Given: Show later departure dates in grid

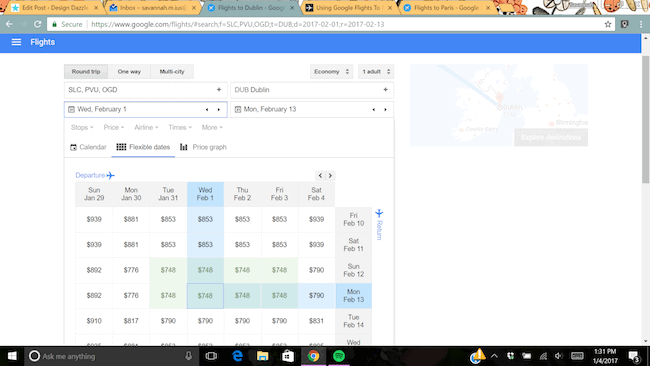Looking at the screenshot, I should click(x=330, y=175).
